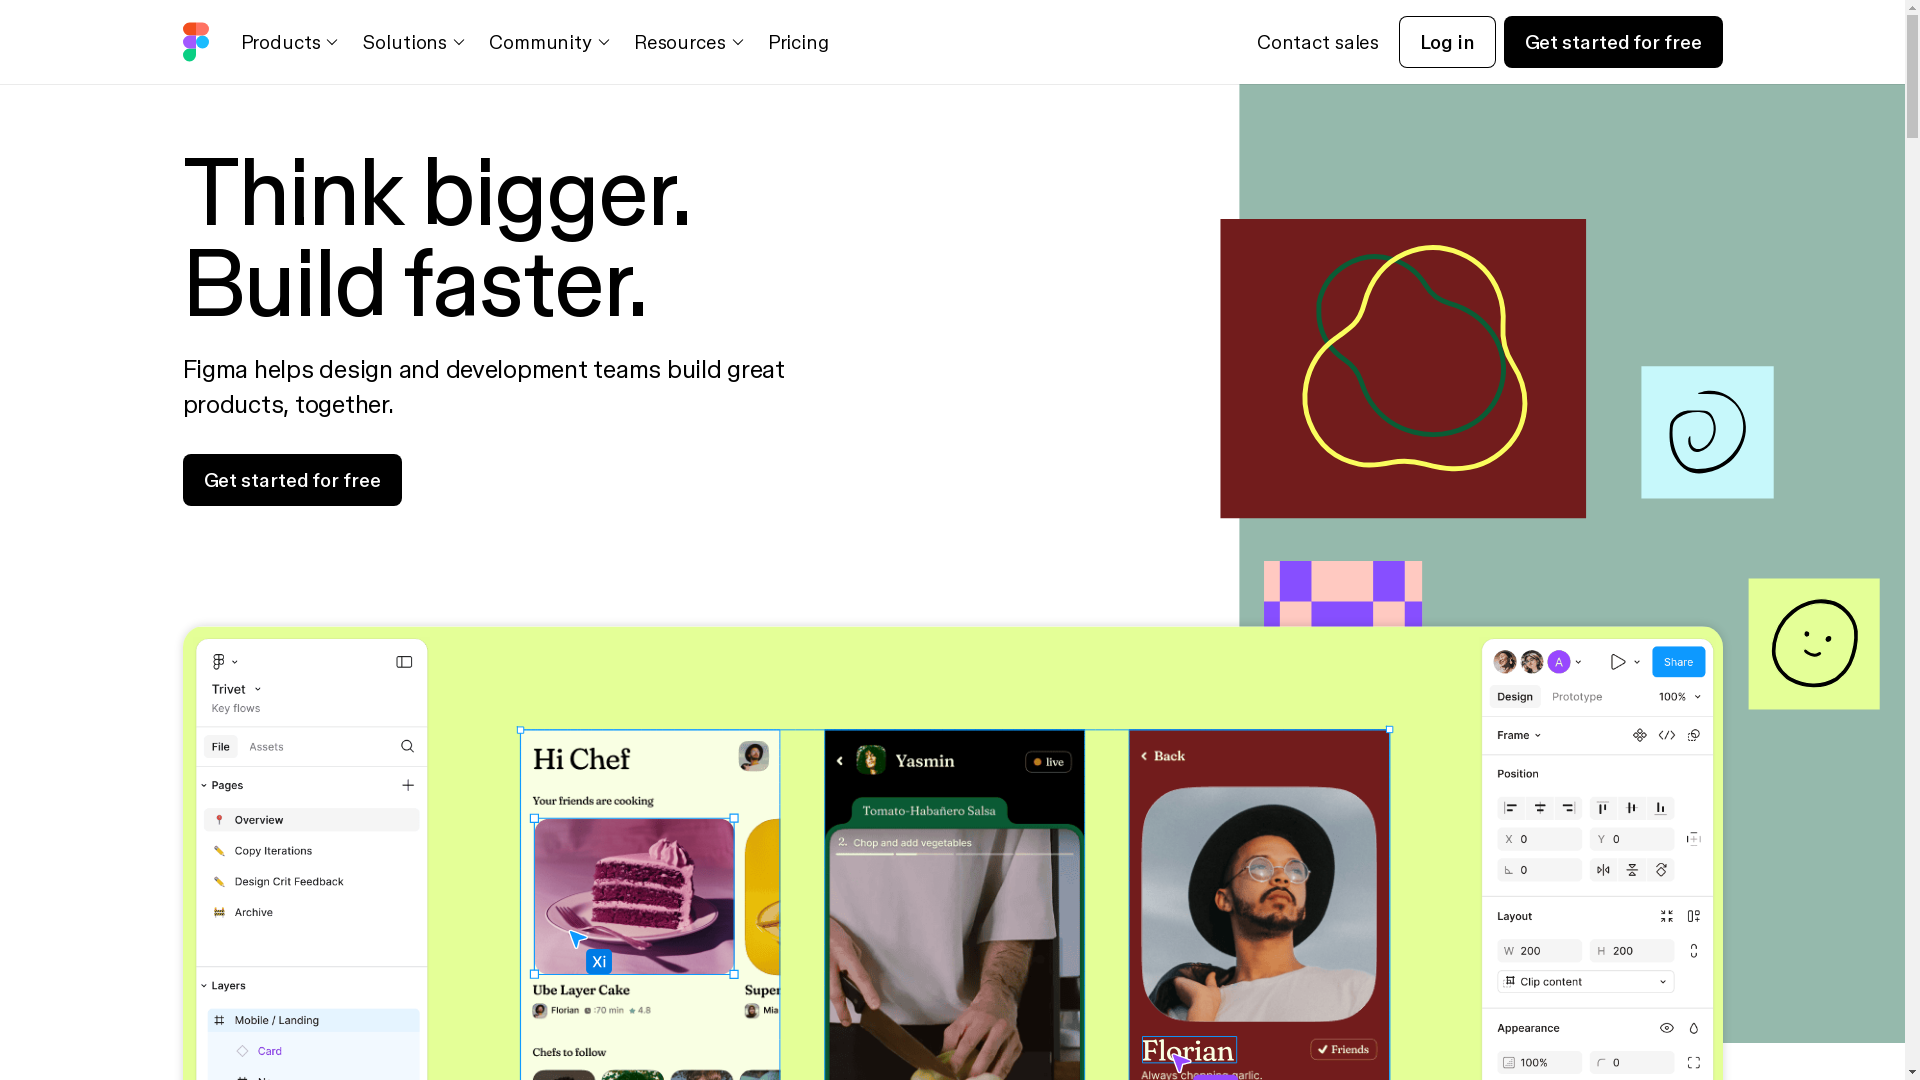Select the fill visibility eye icon
The width and height of the screenshot is (1920, 1080).
pos(1667,1027)
